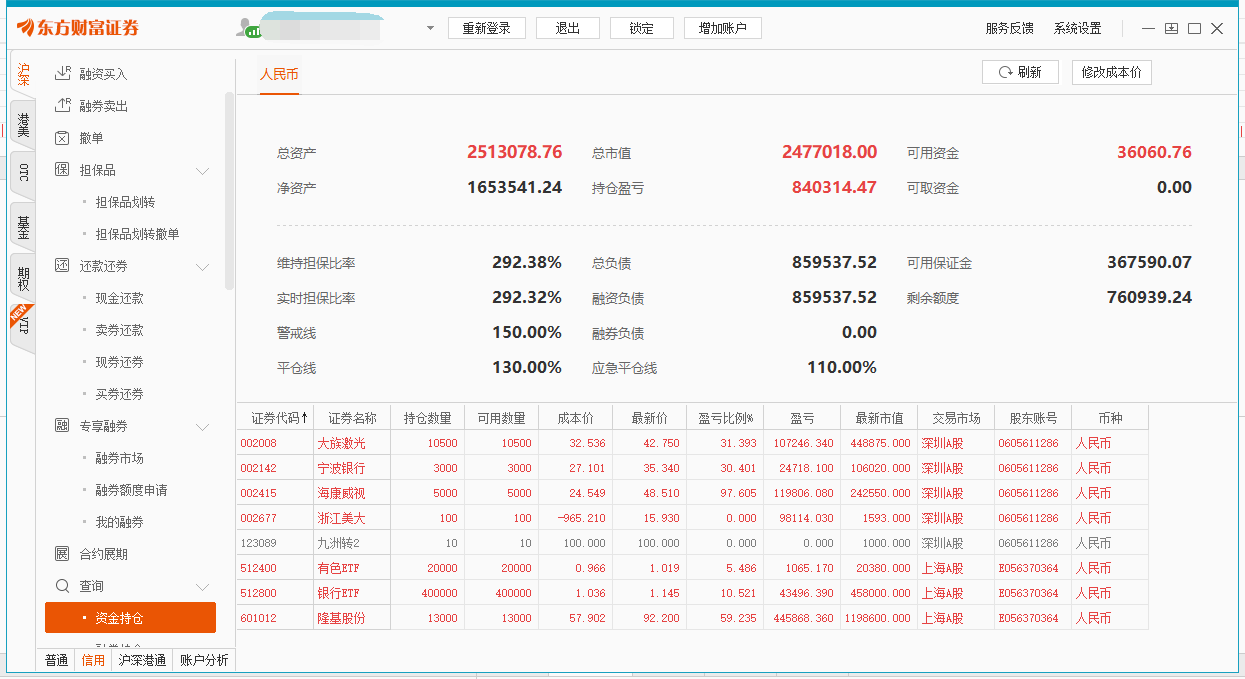Click the 退出 button
The height and width of the screenshot is (679, 1245).
567,28
